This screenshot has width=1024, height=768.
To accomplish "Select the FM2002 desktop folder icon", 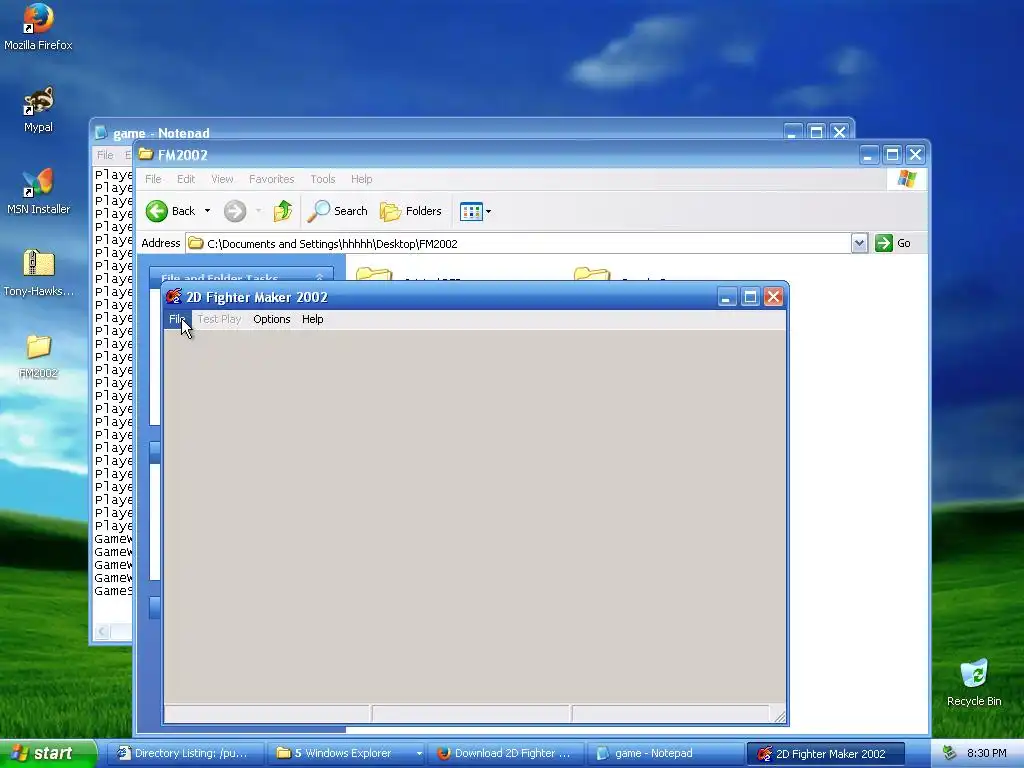I will (38, 357).
